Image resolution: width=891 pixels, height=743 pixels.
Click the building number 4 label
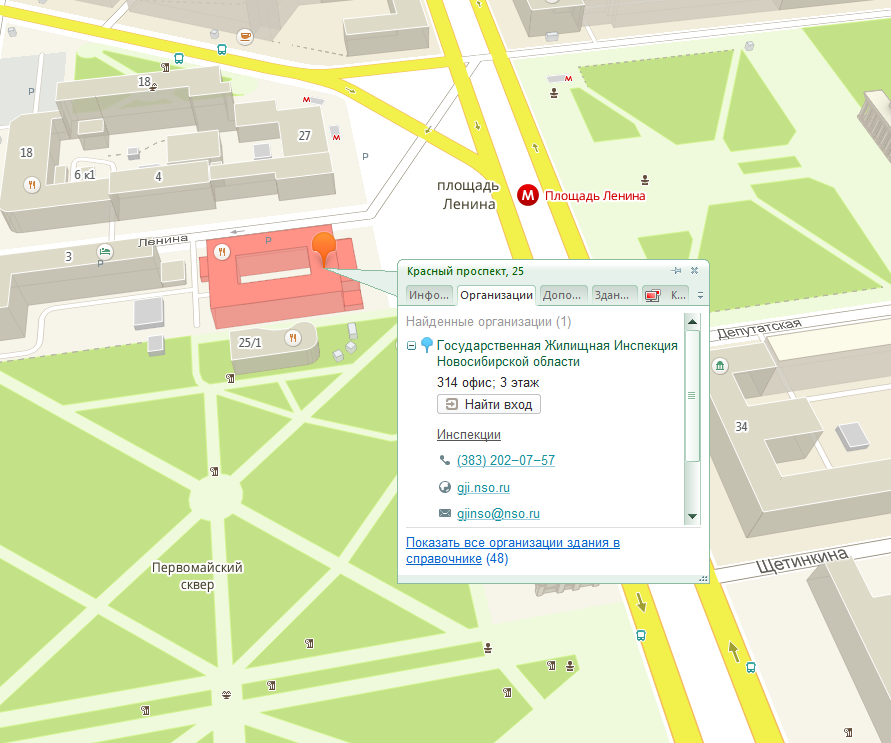pyautogui.click(x=159, y=177)
